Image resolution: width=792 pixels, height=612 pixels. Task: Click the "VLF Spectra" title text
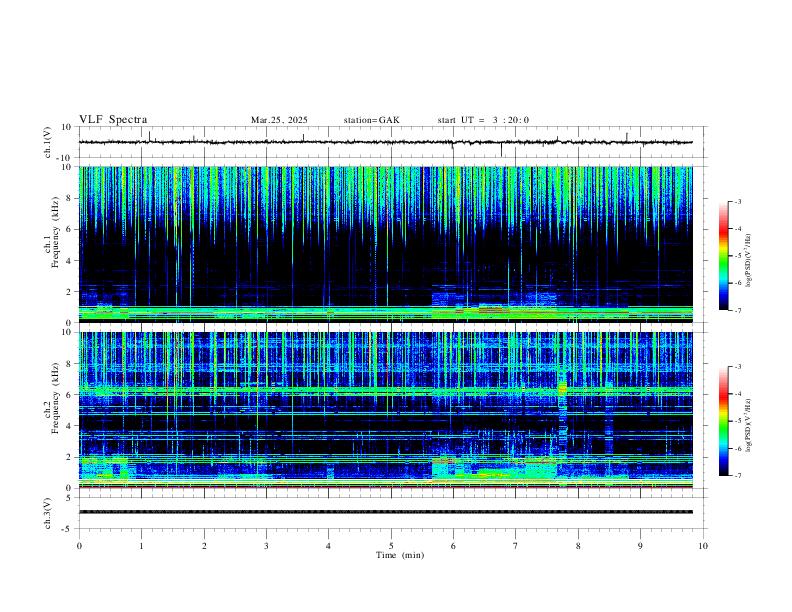pos(113,120)
